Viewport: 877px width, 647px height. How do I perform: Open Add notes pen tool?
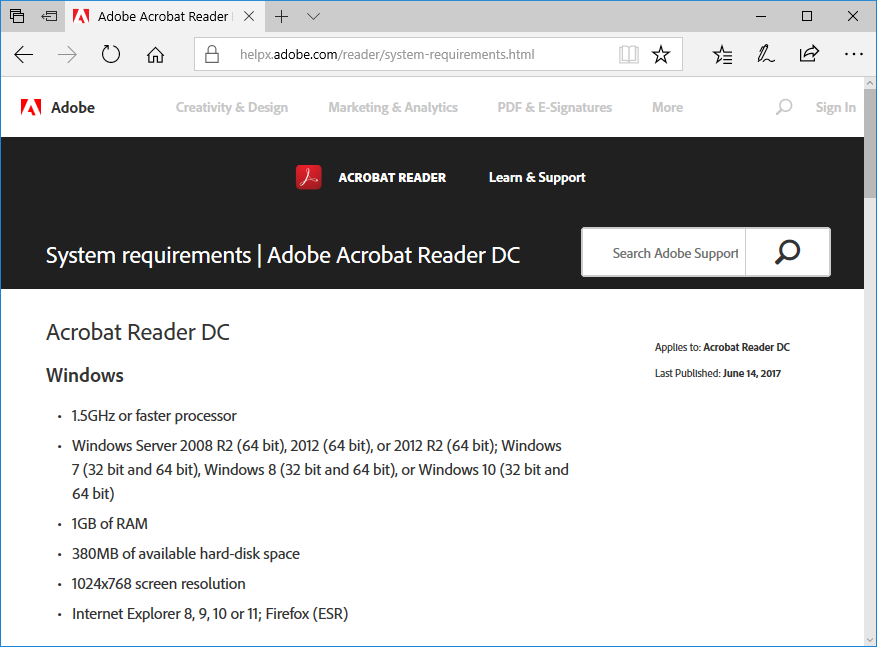pos(766,54)
